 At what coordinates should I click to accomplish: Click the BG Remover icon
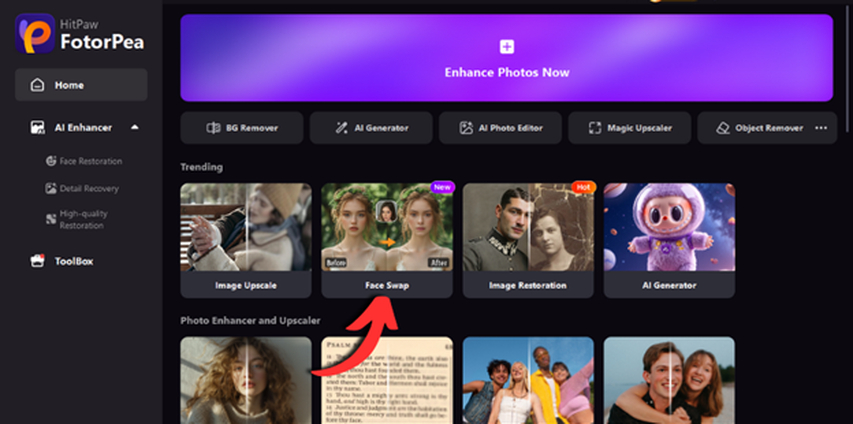point(213,128)
